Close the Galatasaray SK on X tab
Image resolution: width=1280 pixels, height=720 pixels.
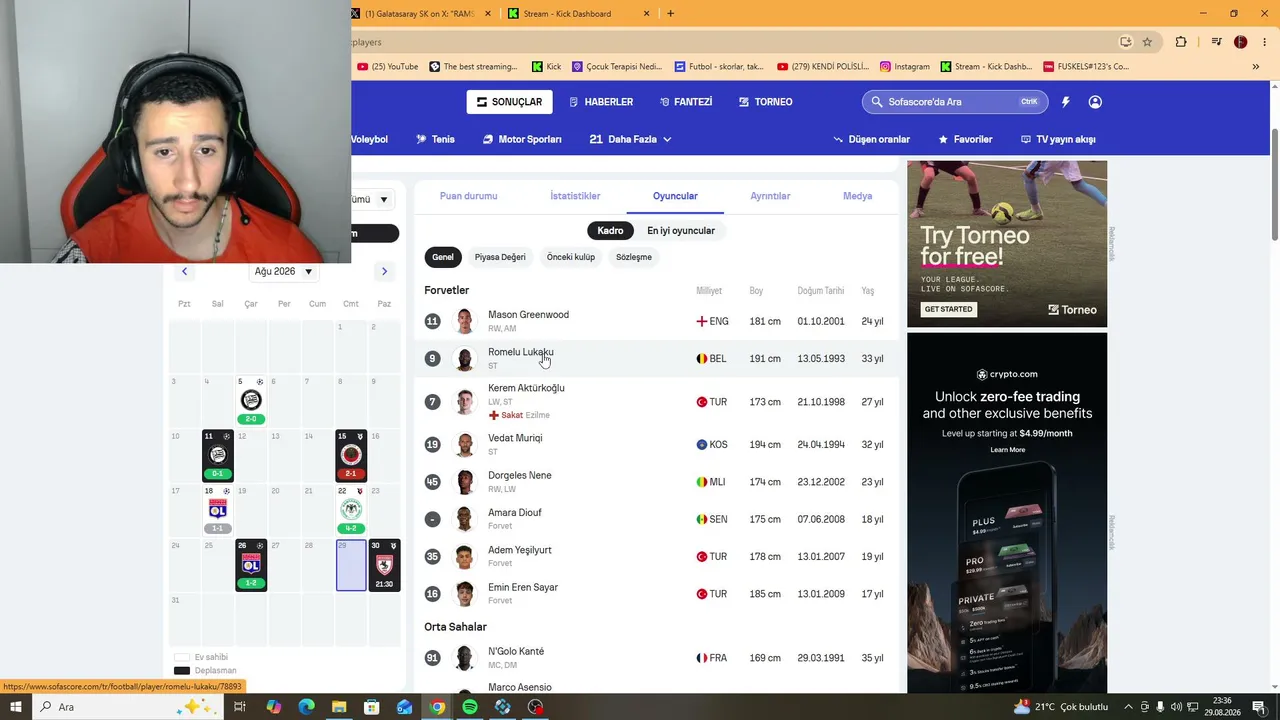tap(488, 13)
